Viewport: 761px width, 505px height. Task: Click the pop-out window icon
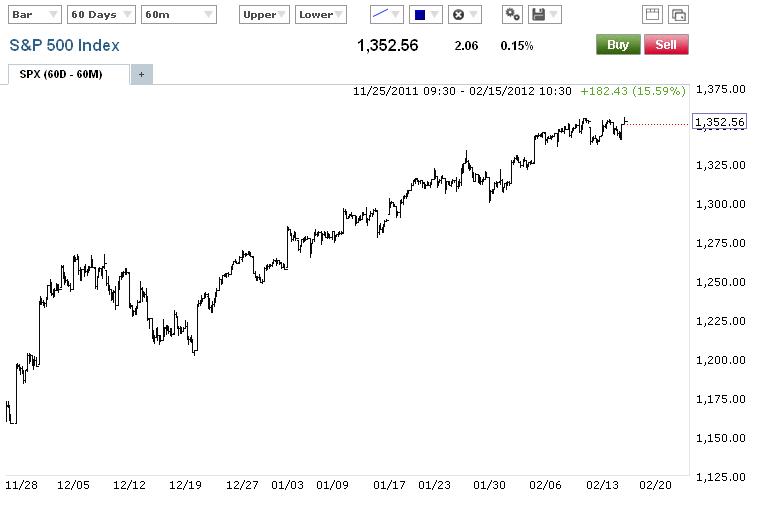pos(678,15)
